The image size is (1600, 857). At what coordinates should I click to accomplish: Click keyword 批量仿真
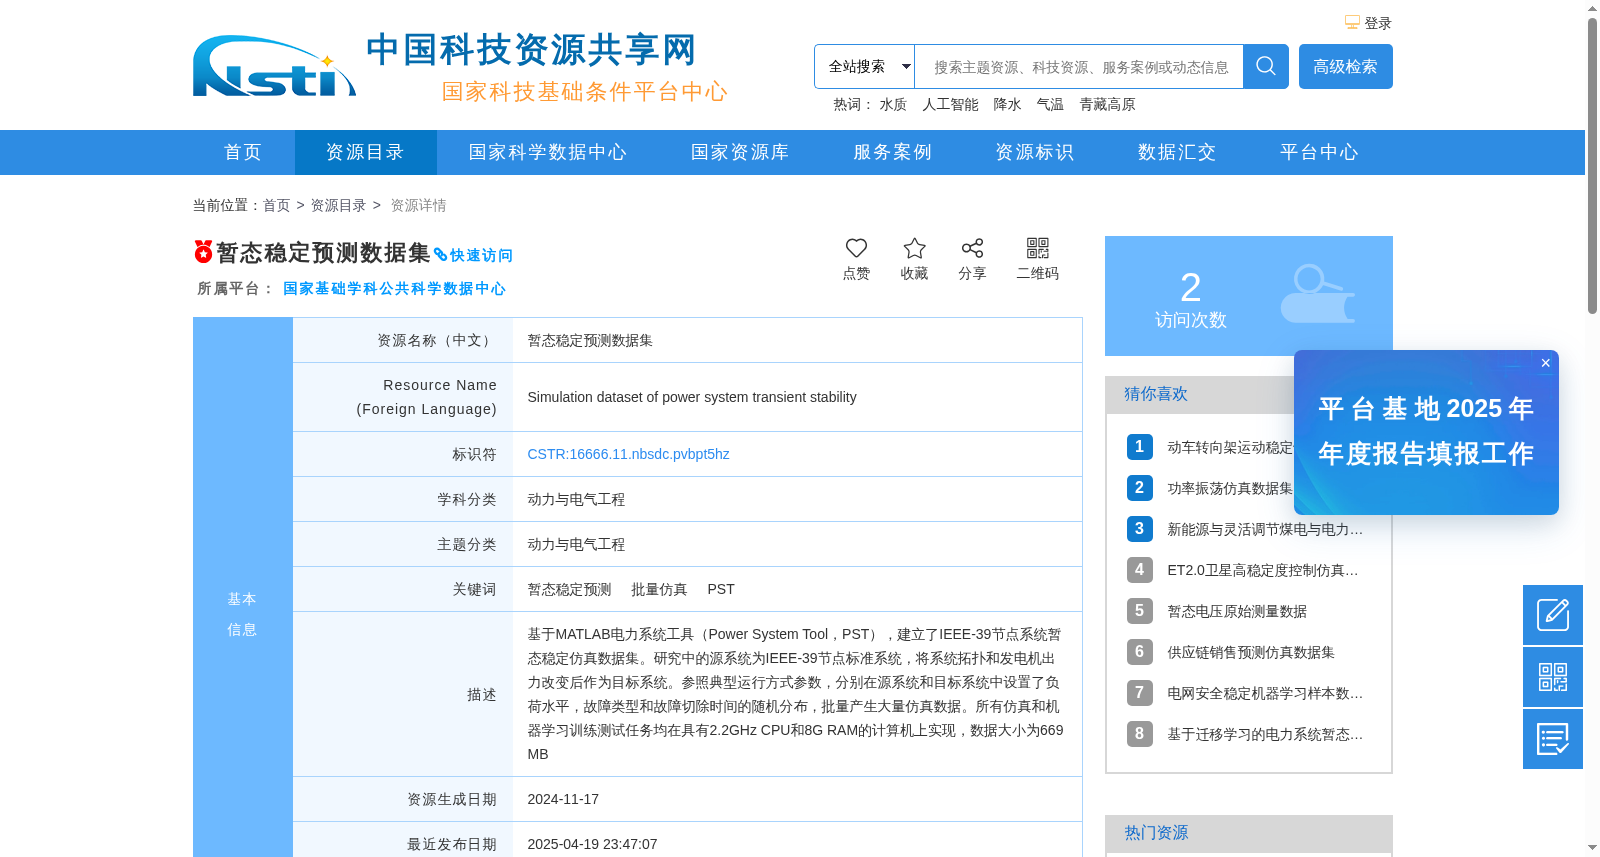(x=659, y=589)
